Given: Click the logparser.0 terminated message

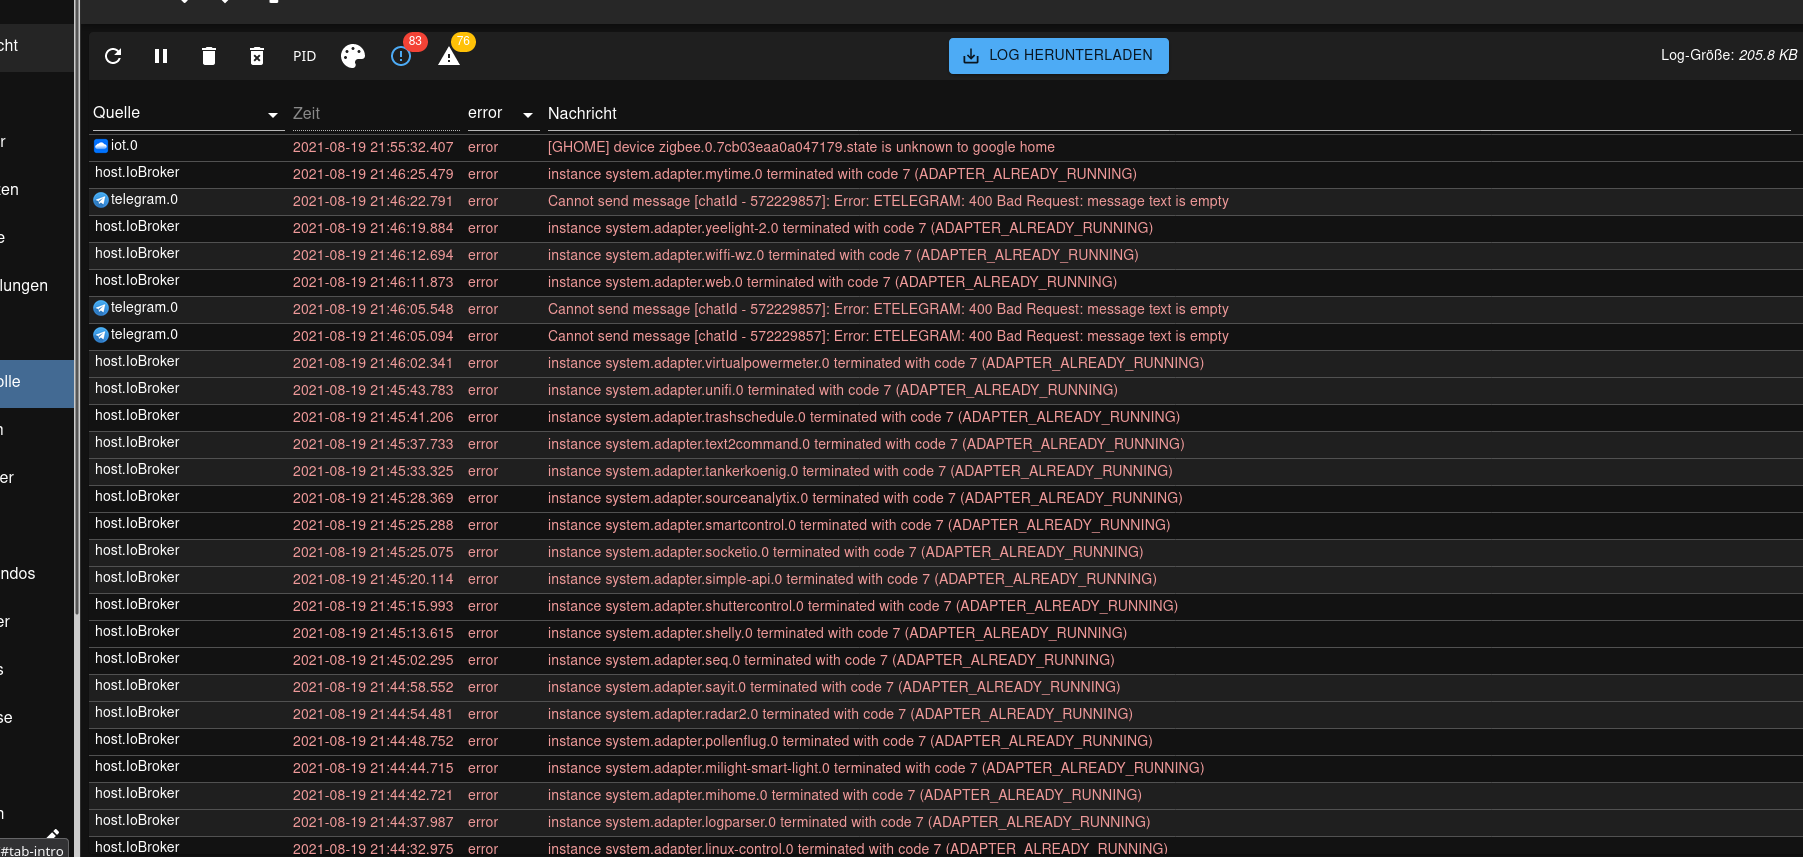Looking at the screenshot, I should tap(849, 822).
